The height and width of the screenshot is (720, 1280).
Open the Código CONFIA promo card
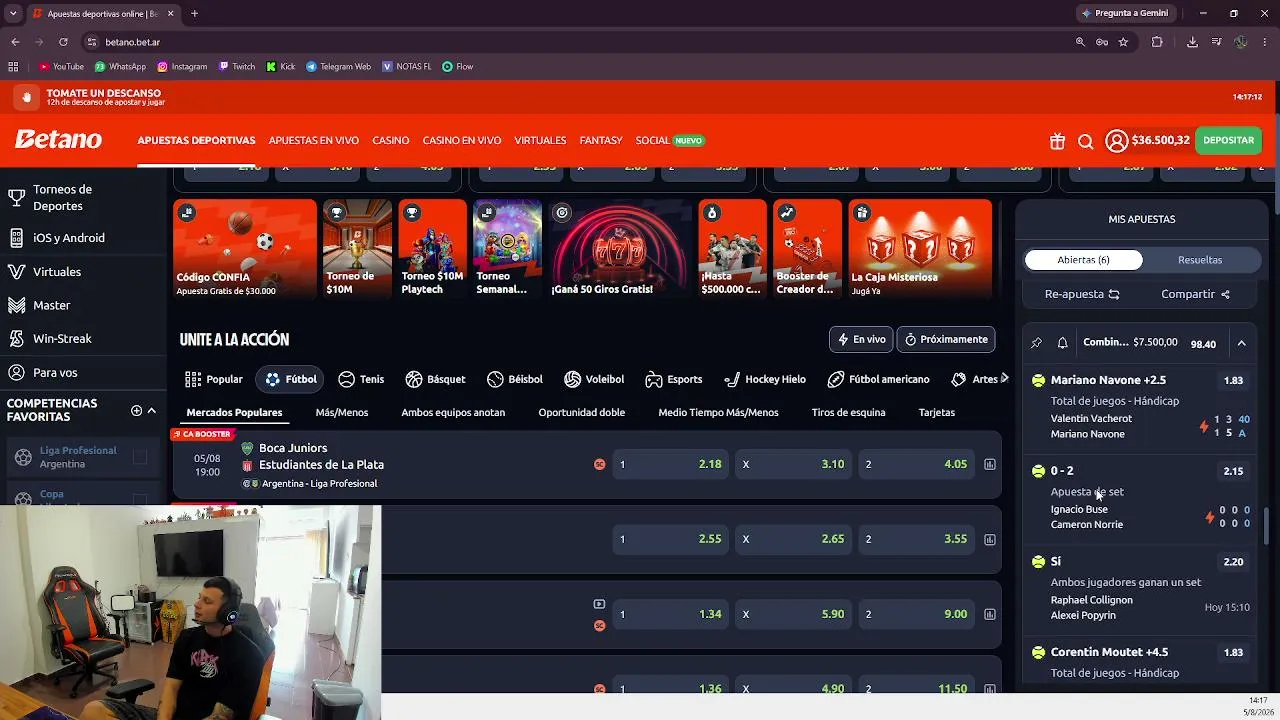[x=245, y=249]
